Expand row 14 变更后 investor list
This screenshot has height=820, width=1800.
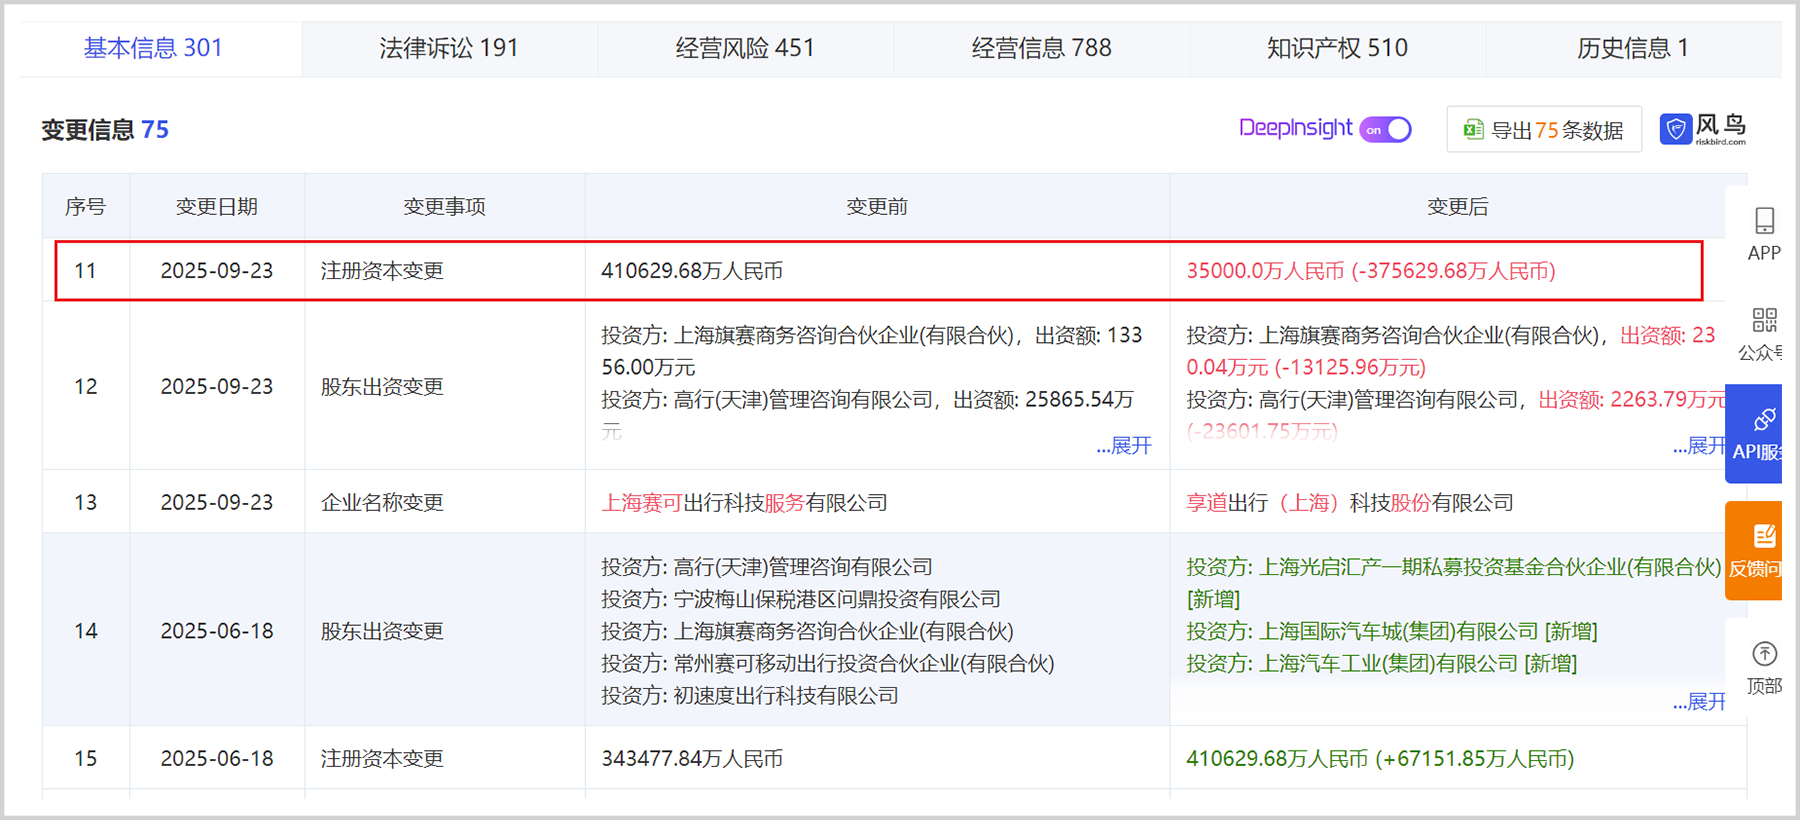(x=1699, y=702)
